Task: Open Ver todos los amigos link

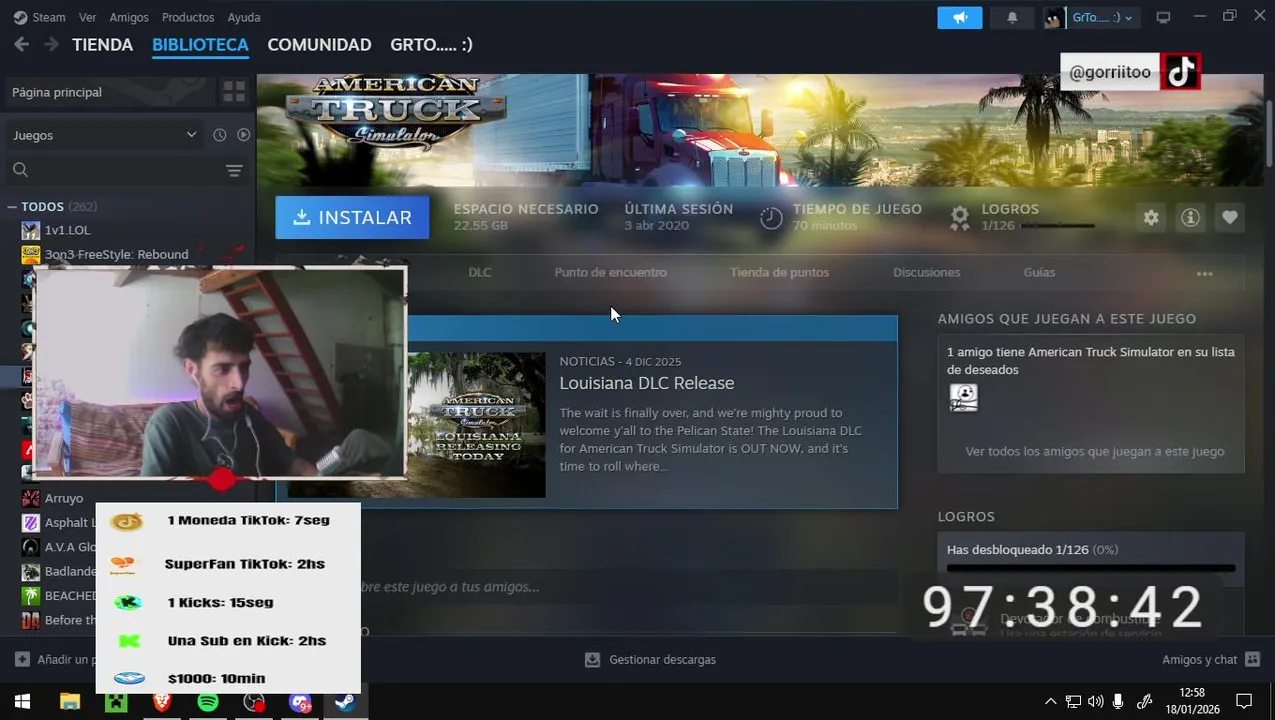Action: 1095,451
